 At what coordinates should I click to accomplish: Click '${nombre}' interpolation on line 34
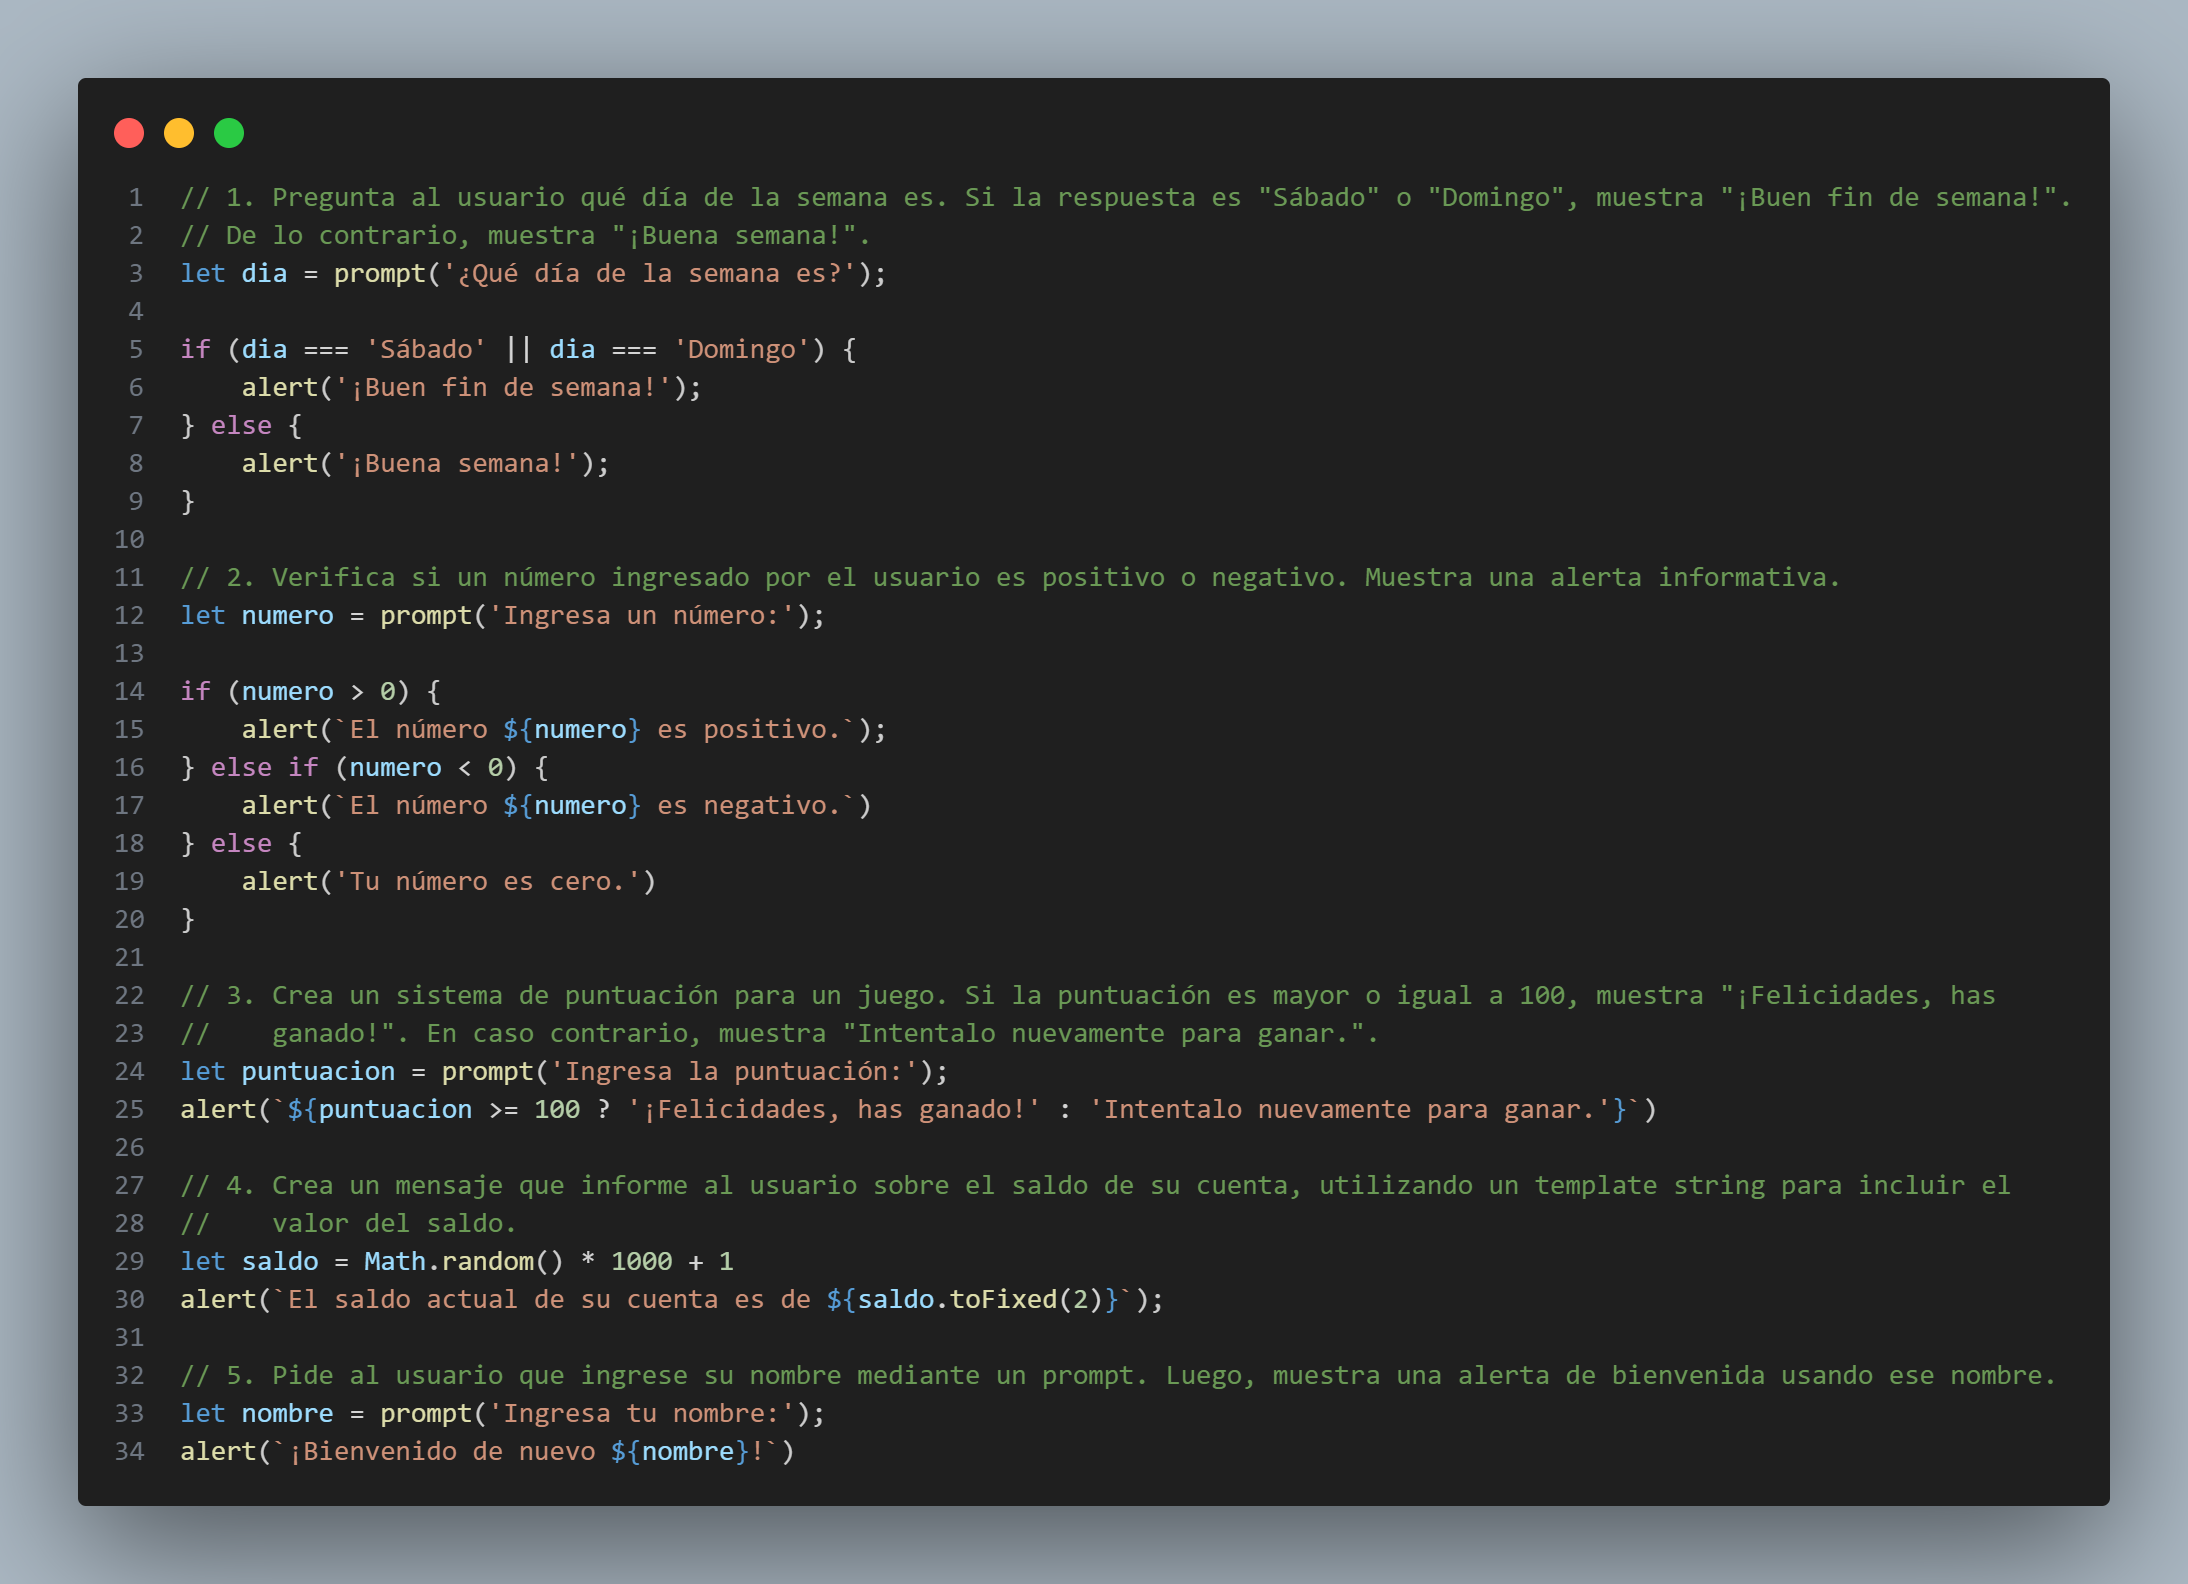click(680, 1452)
